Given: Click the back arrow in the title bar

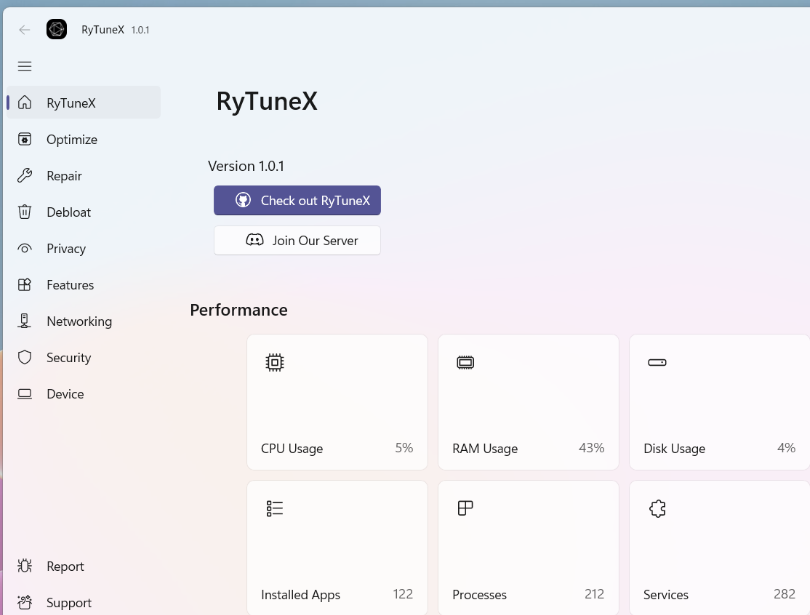Looking at the screenshot, I should pos(22,29).
